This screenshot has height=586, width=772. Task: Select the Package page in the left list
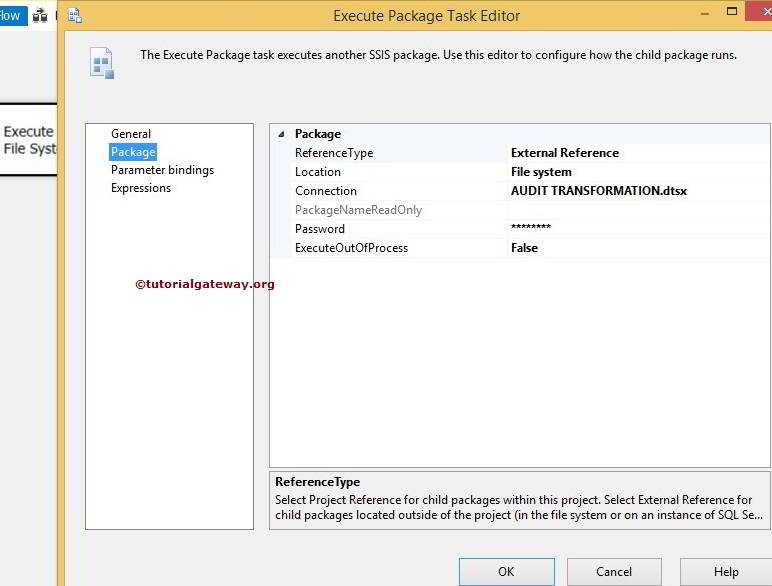coord(133,152)
